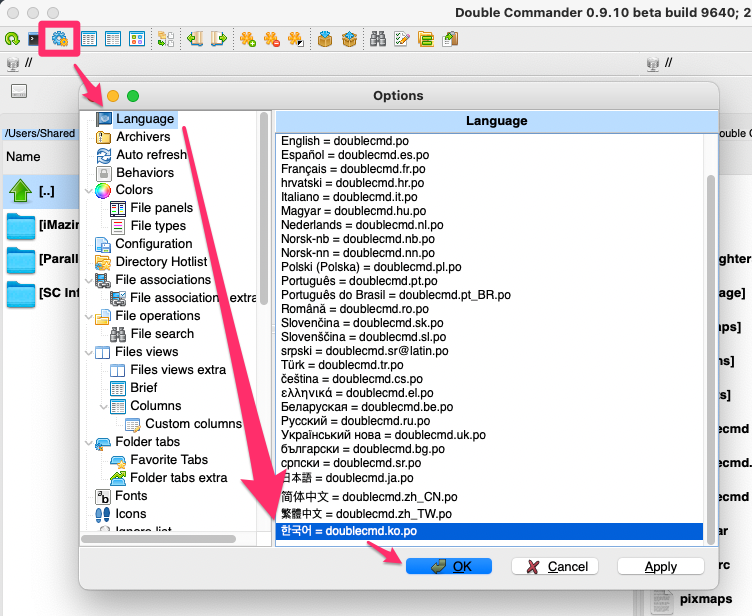Viewport: 752px width, 616px height.
Task: Collapse the File associations tree node
Action: pos(89,280)
